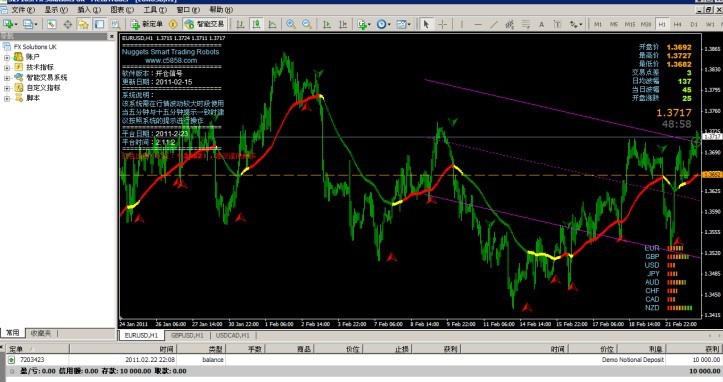Toggle the Data Window crosshair-circle icon
This screenshot has height=382, width=723.
68,24
